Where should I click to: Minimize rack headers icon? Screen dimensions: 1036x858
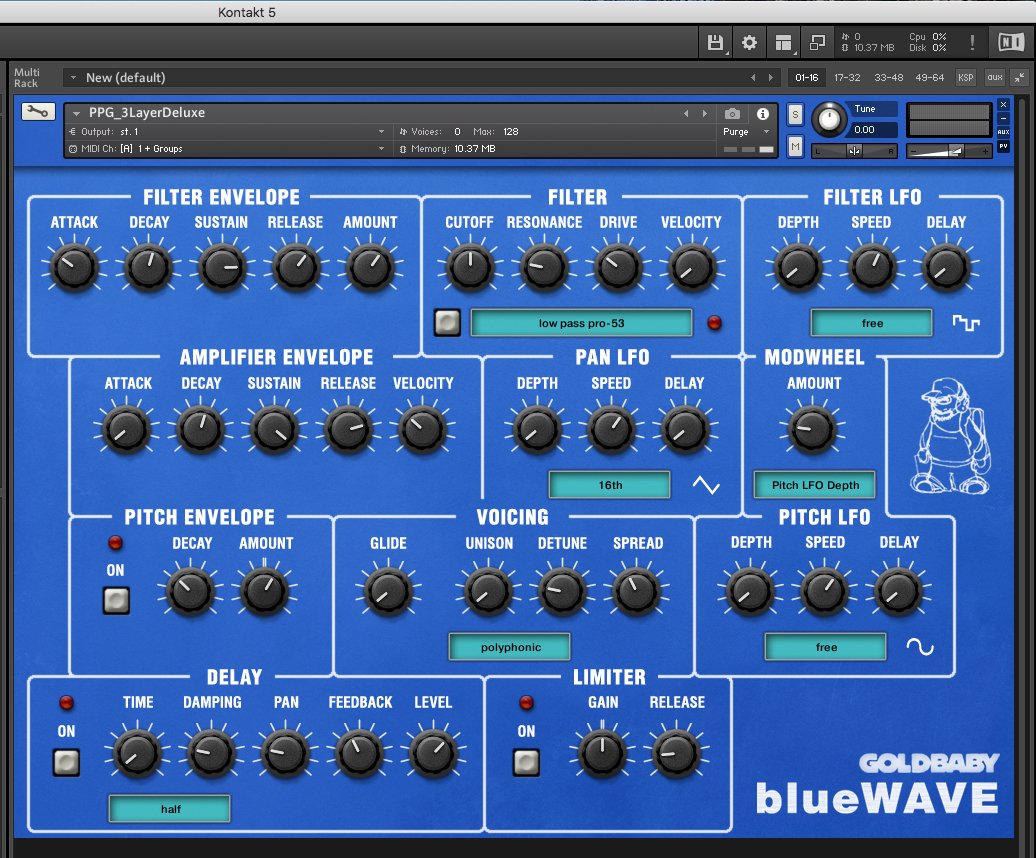pos(1019,77)
